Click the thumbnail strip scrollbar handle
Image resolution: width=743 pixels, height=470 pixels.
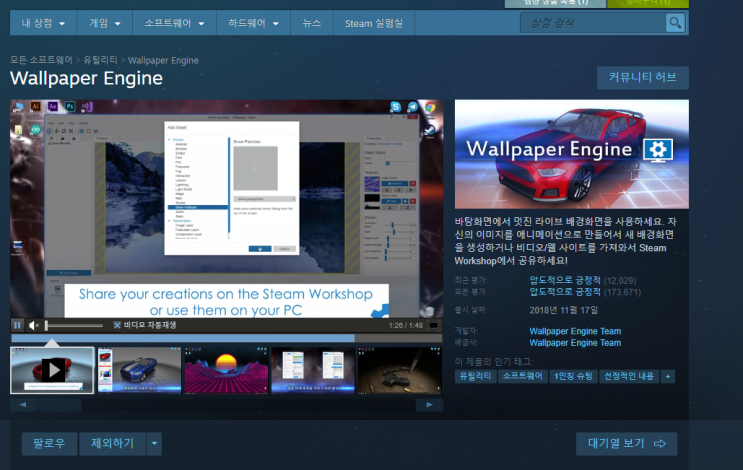point(60,405)
